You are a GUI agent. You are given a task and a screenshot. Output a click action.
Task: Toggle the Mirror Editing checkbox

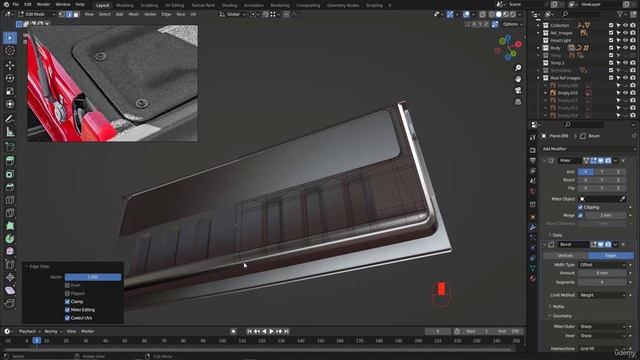pos(67,310)
